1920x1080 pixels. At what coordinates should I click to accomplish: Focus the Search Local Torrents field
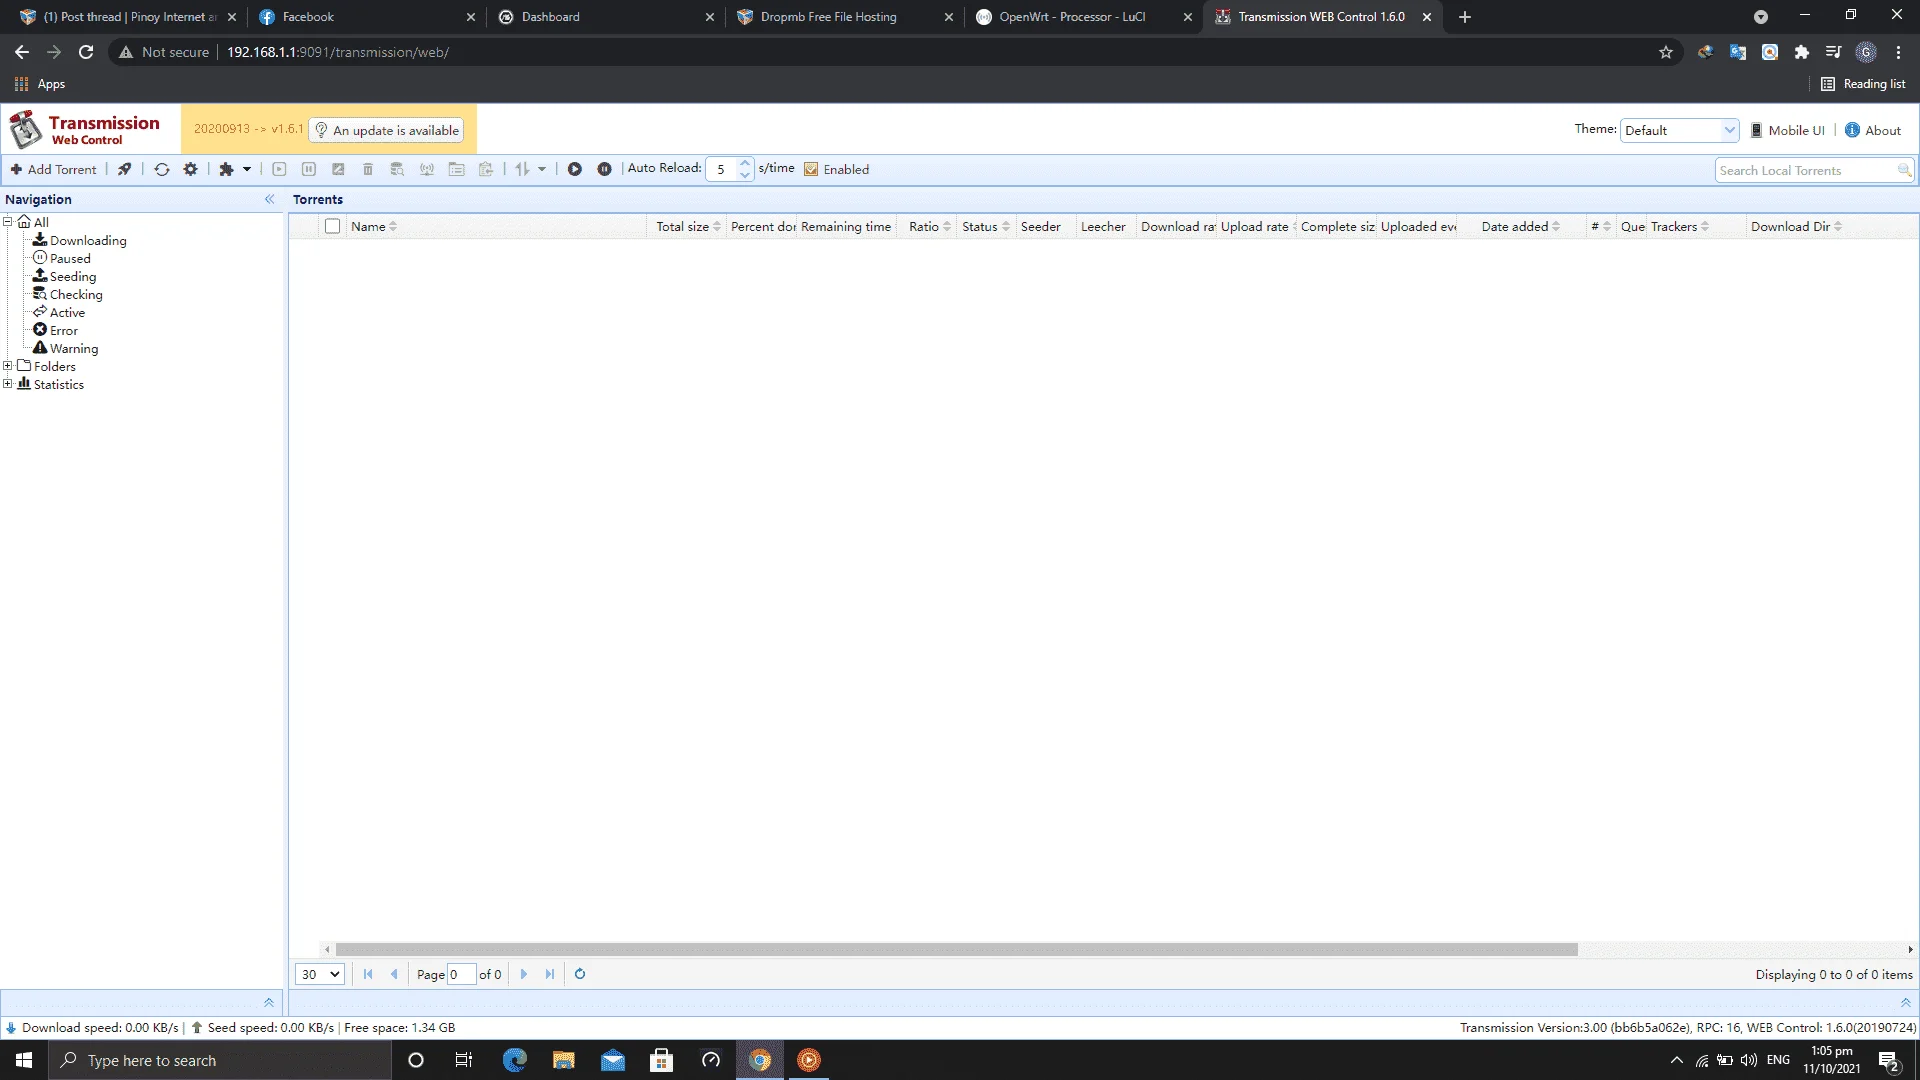click(x=1808, y=170)
